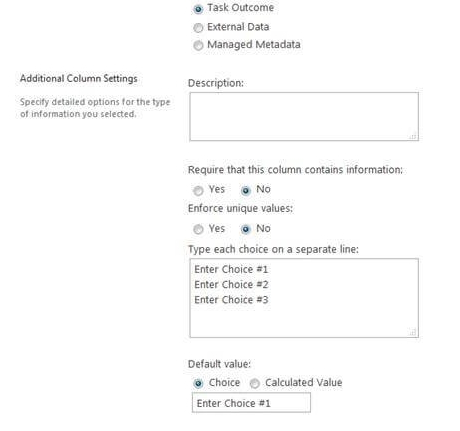Screen dimensions: 460x431
Task: Select Choice as the default value type
Action: (198, 384)
